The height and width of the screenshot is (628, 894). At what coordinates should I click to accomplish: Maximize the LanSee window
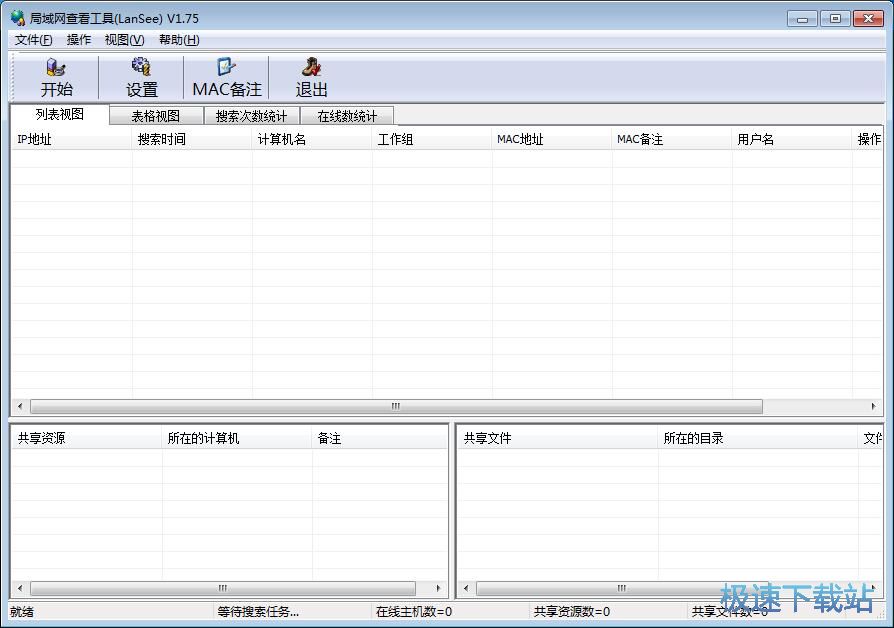point(835,19)
